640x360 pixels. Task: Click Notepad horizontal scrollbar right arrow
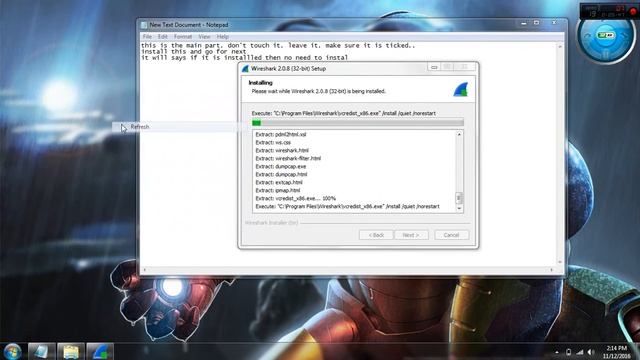click(x=552, y=269)
